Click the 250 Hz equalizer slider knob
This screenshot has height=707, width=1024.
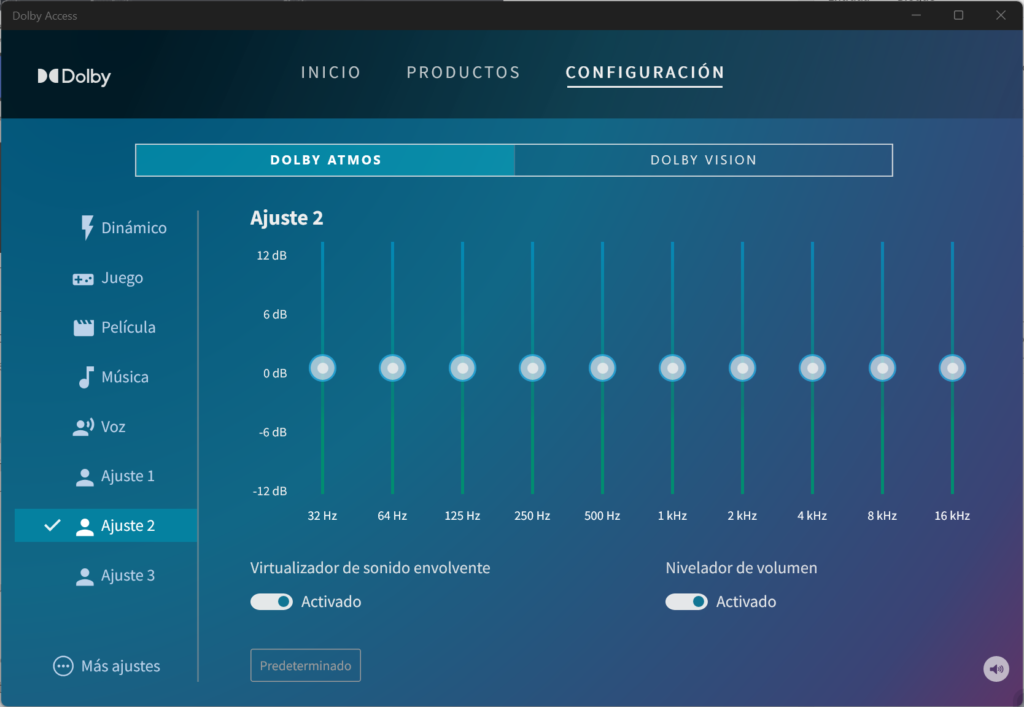click(x=532, y=368)
